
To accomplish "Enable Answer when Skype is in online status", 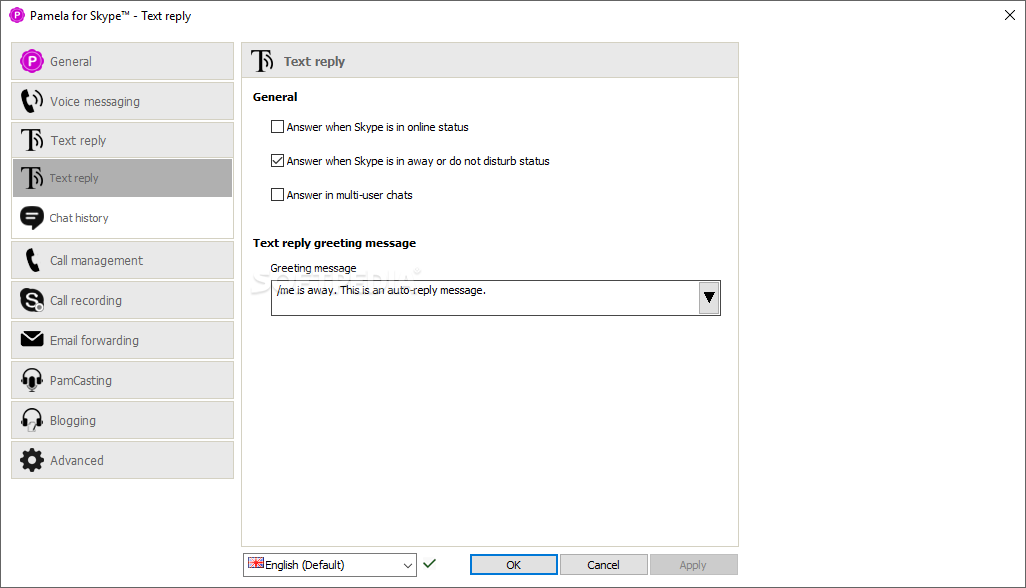I will [277, 127].
